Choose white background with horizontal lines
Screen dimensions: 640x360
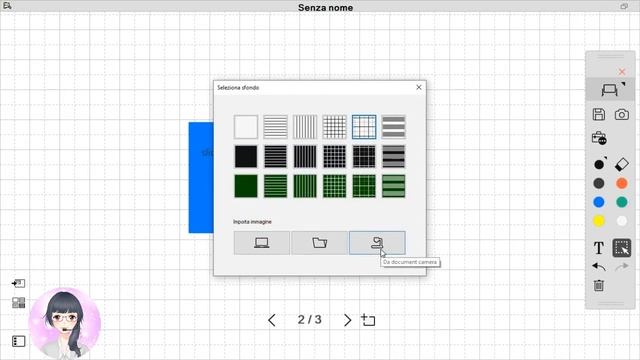(x=276, y=127)
